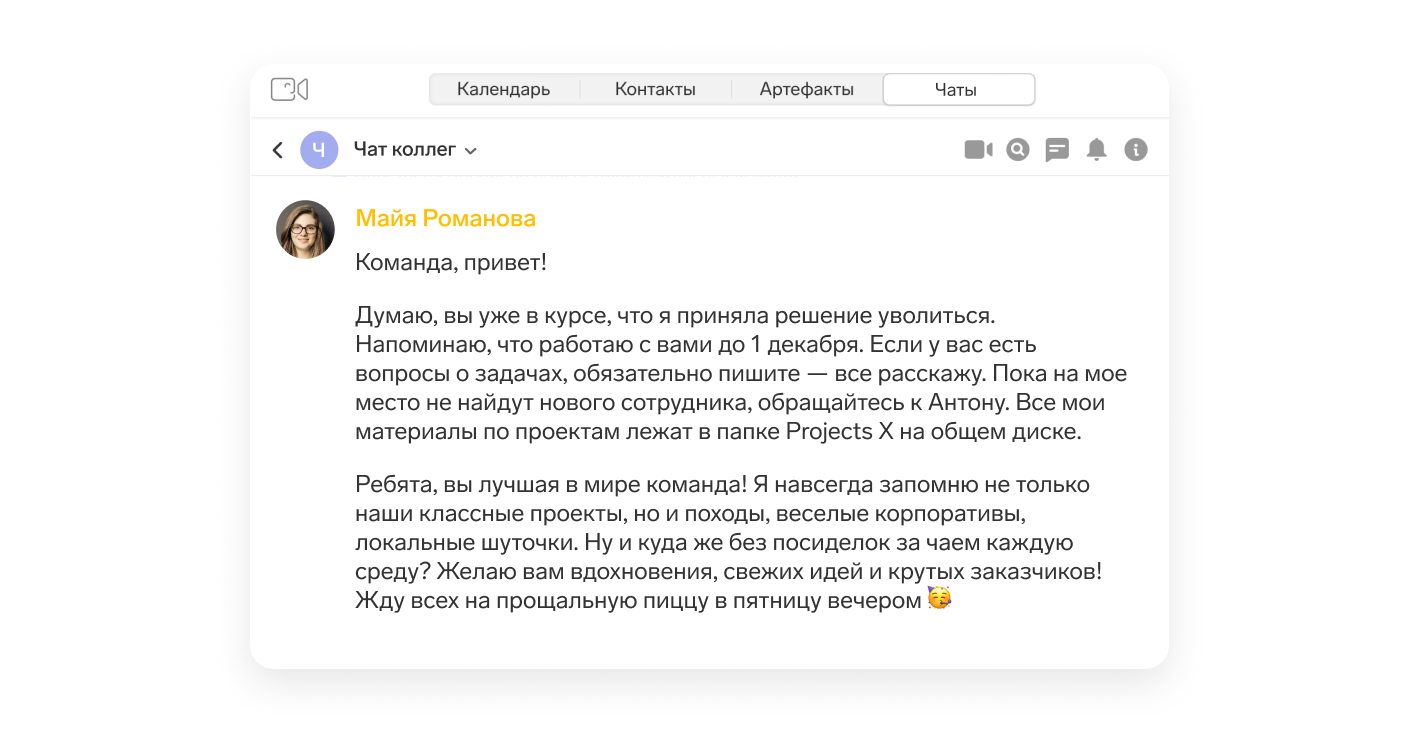The width and height of the screenshot is (1418, 740).
Task: Click the greeting Команда, привет!
Action: point(451,263)
